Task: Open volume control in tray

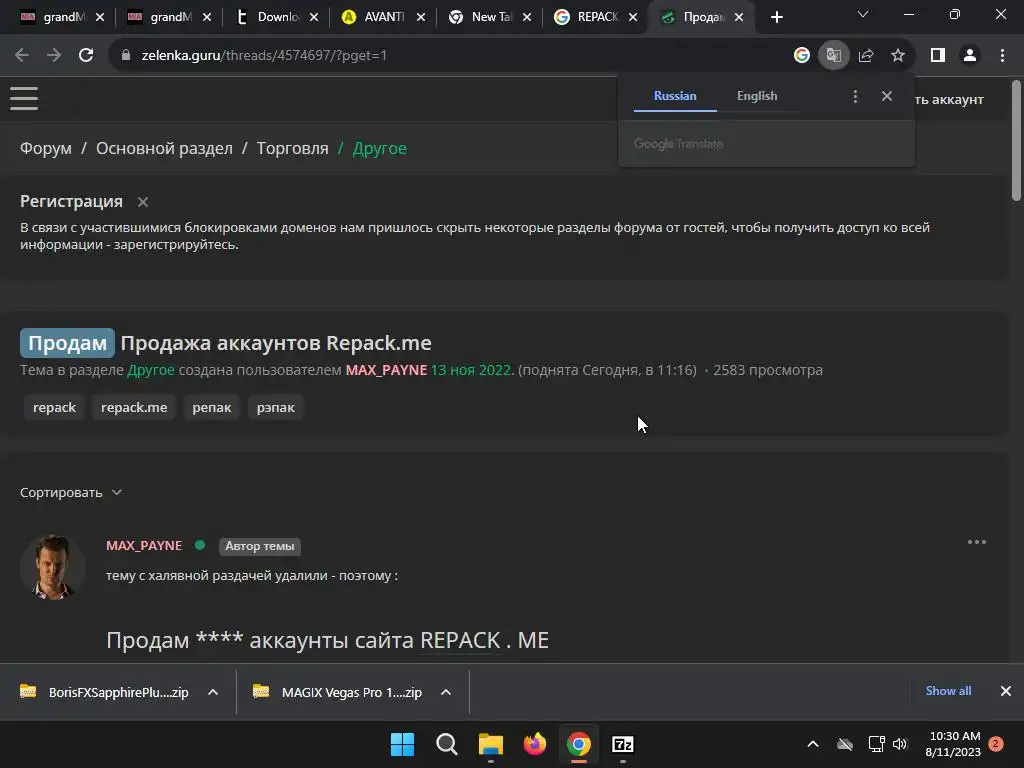Action: click(900, 744)
